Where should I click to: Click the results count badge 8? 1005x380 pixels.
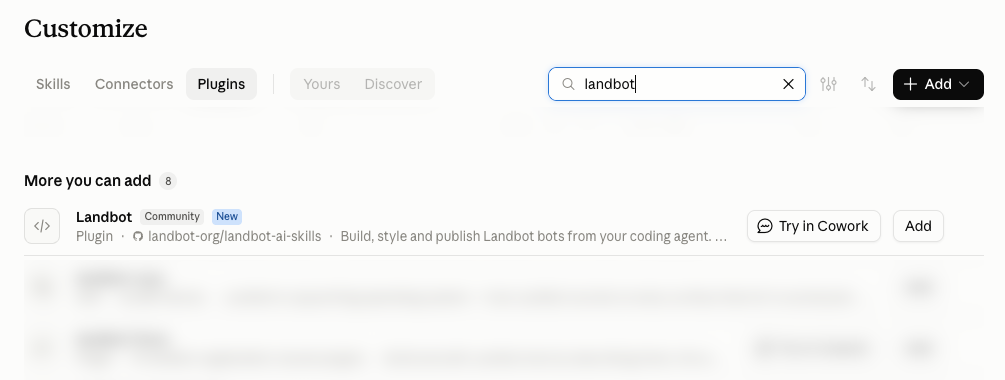coord(168,181)
